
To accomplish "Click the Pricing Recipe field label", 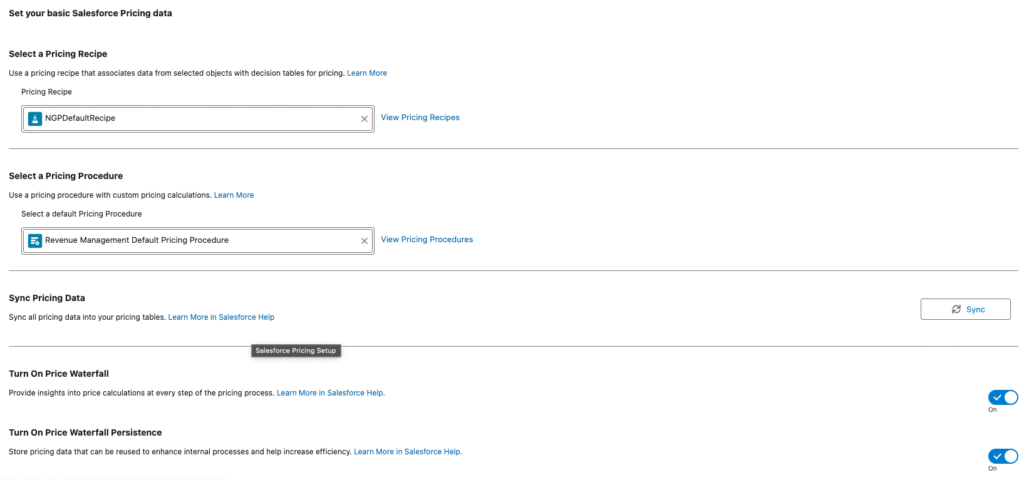I will pyautogui.click(x=46, y=91).
